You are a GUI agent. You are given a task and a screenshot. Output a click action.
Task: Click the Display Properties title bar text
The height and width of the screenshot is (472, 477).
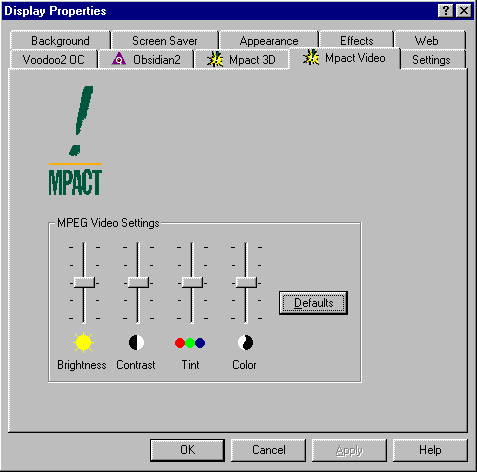[x=55, y=11]
